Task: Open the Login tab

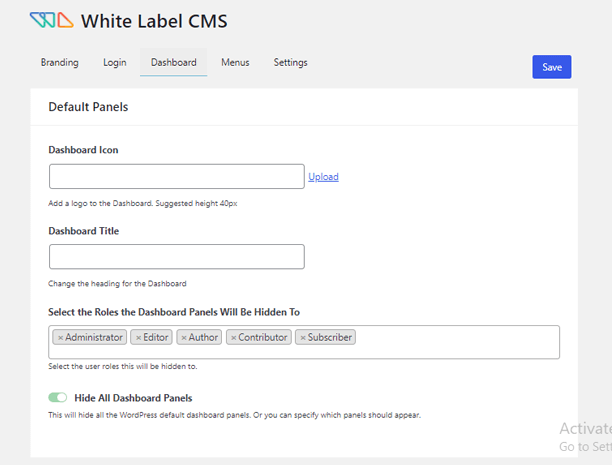Action: [114, 63]
